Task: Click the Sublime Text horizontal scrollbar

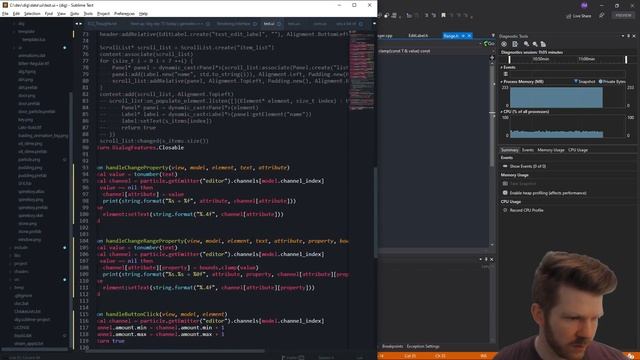Action: pos(176,350)
